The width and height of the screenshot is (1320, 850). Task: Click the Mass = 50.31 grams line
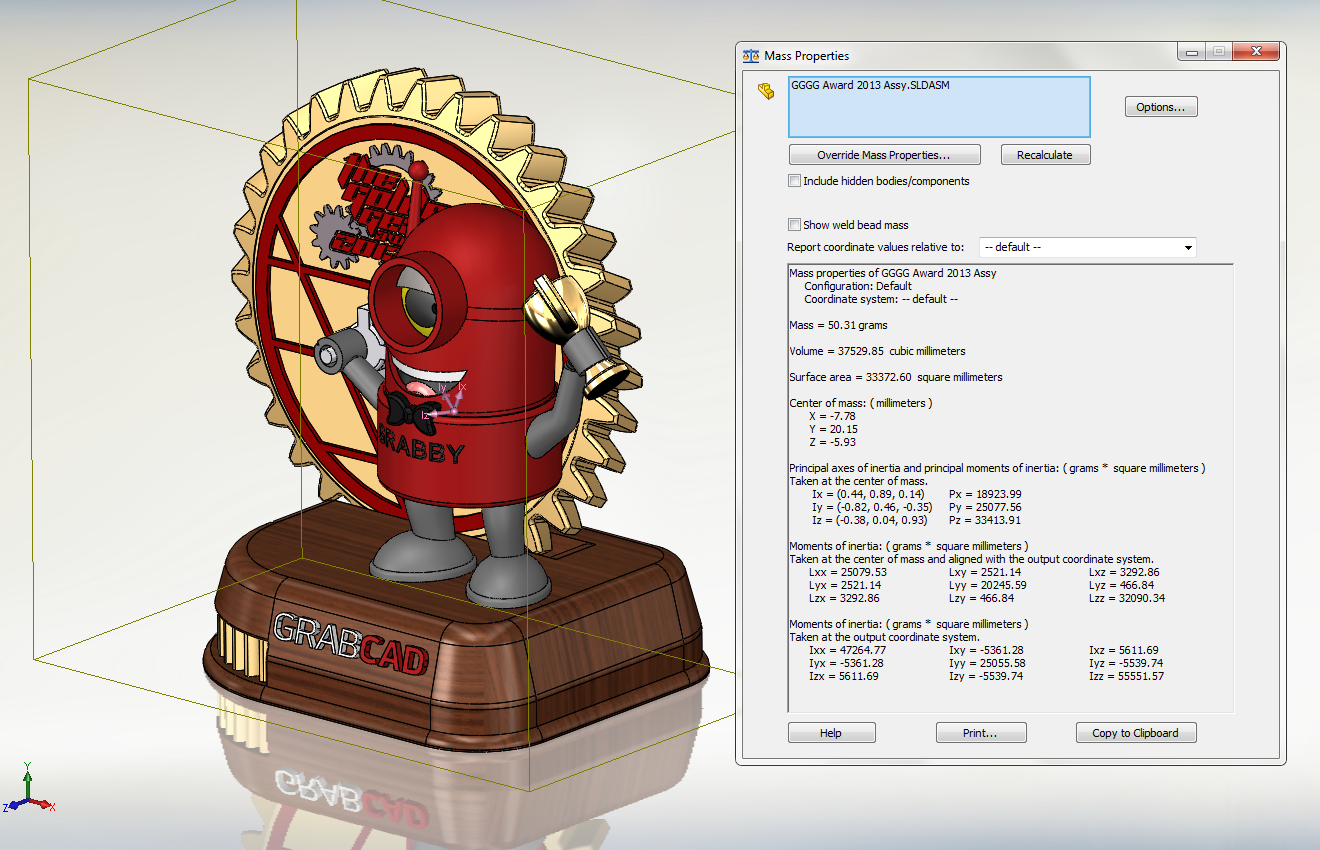[x=838, y=325]
